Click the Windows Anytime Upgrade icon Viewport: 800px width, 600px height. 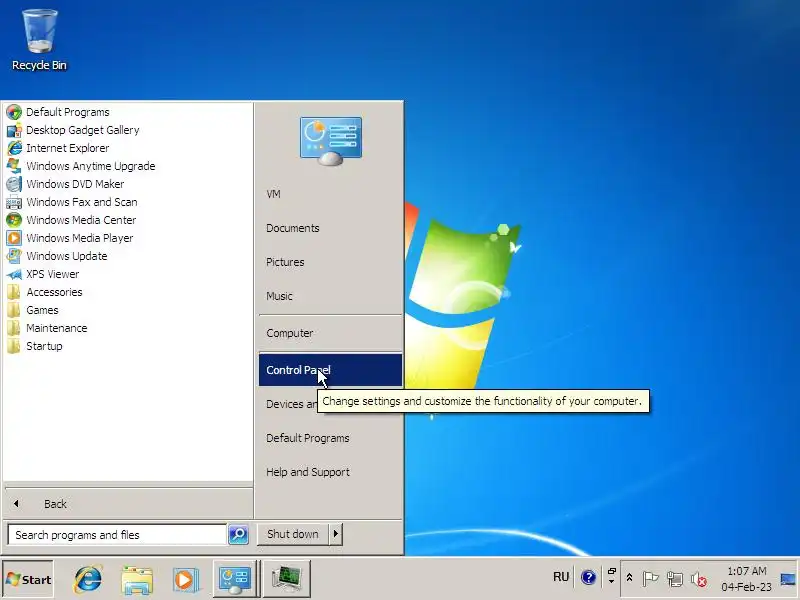pyautogui.click(x=14, y=166)
